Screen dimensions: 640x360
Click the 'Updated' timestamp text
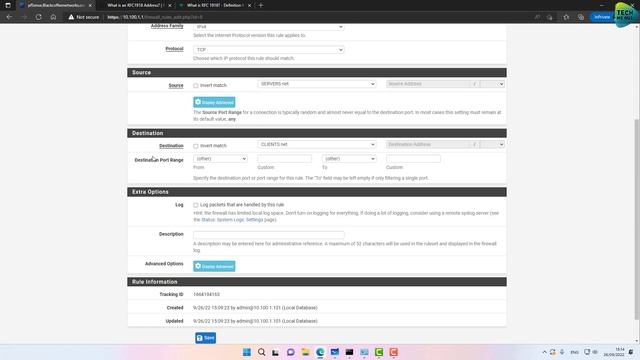255,321
